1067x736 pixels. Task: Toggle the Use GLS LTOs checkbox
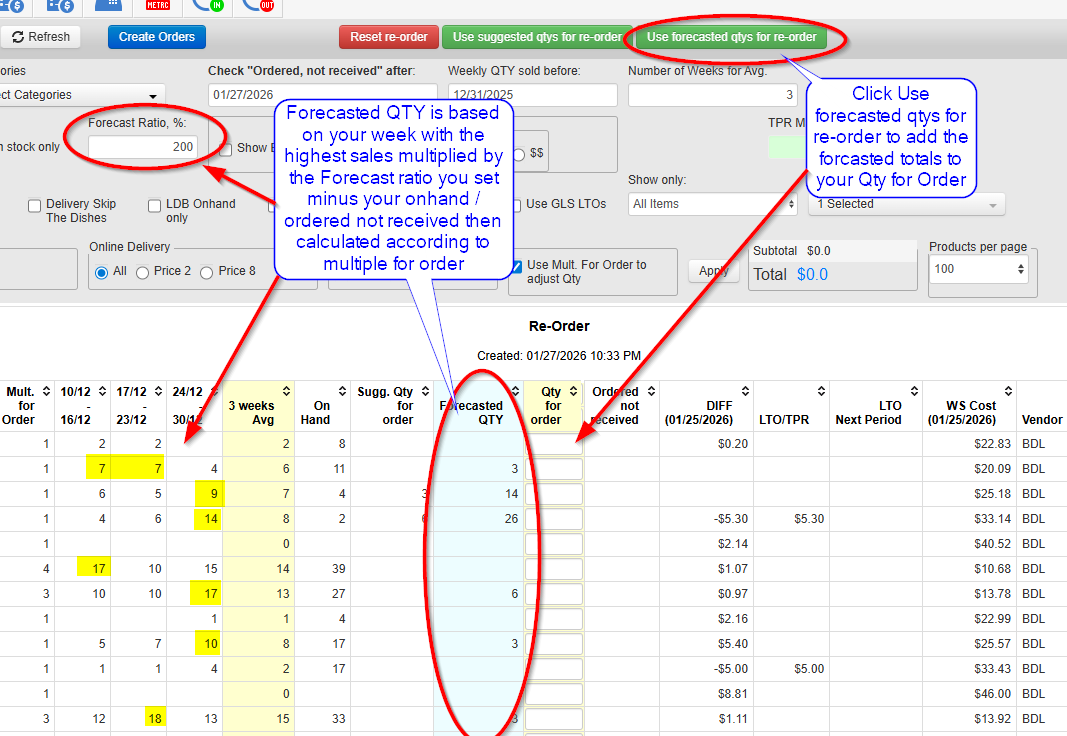pos(516,205)
